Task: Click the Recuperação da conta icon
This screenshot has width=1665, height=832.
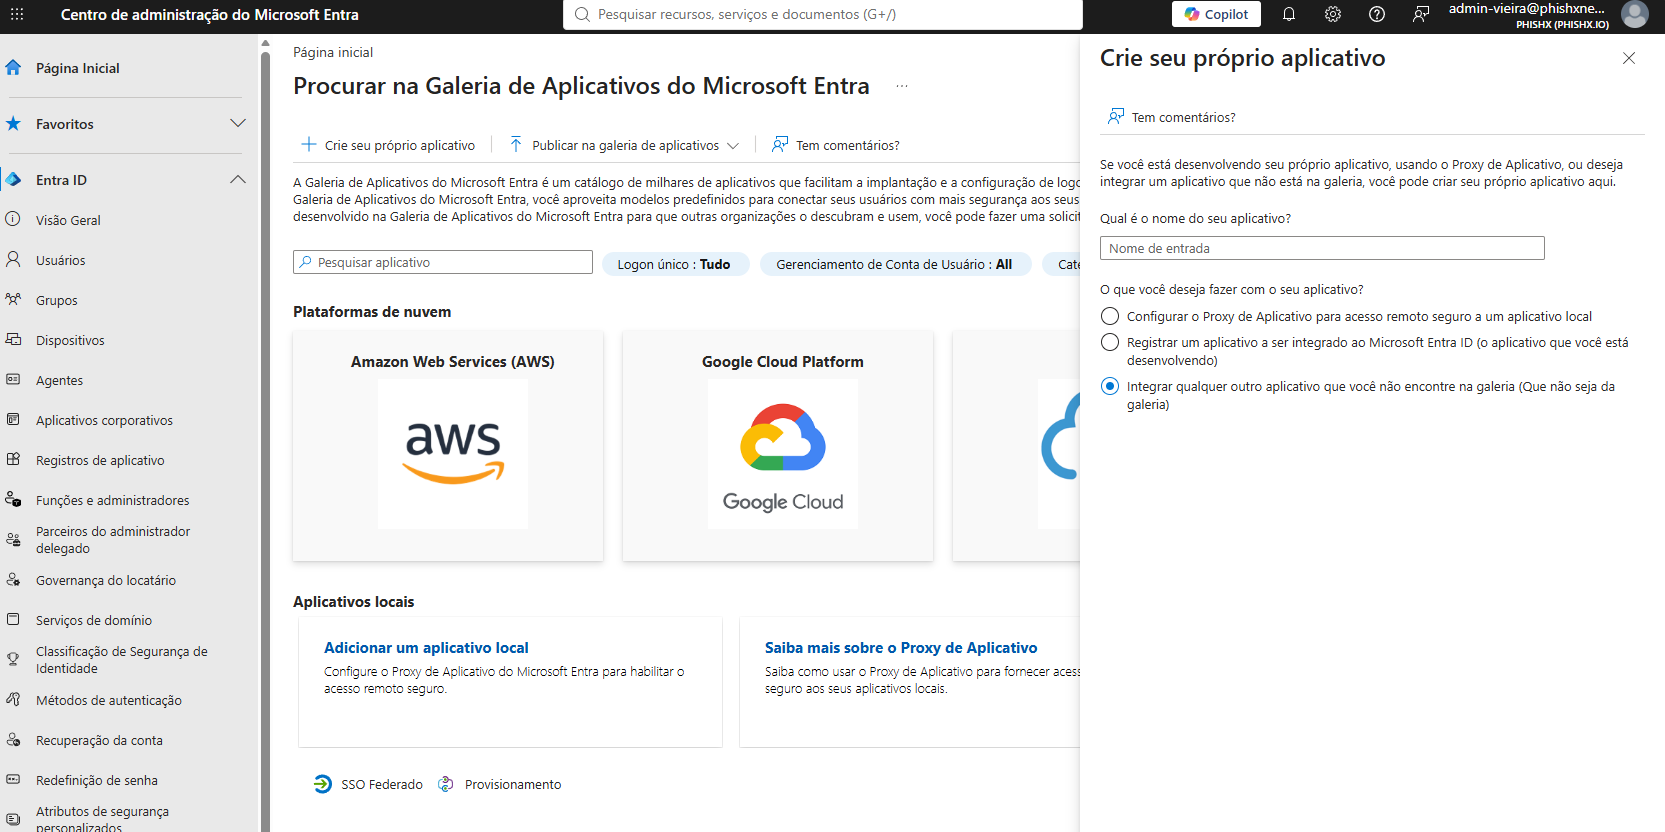Action: [13, 739]
